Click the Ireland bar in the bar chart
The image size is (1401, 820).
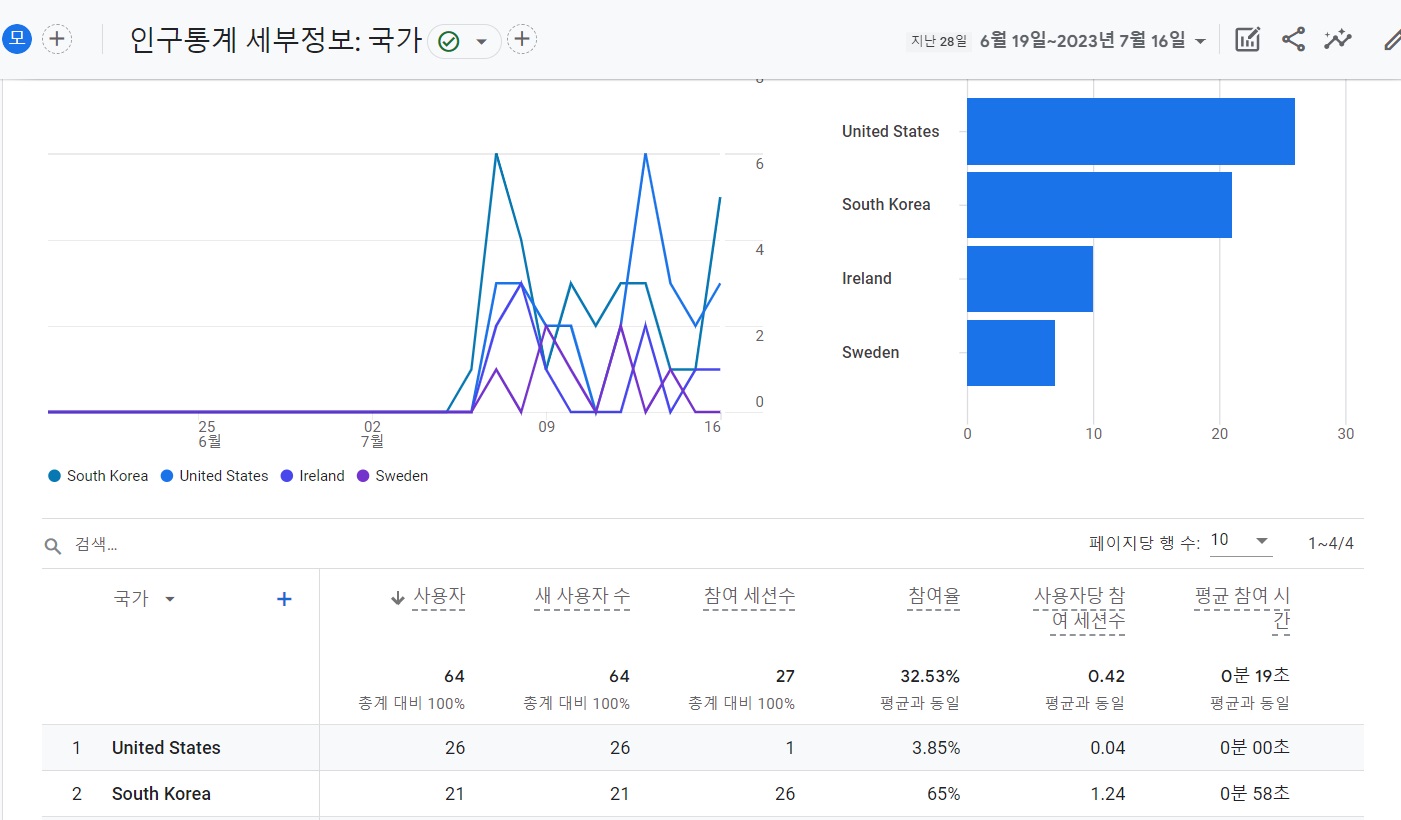1030,279
